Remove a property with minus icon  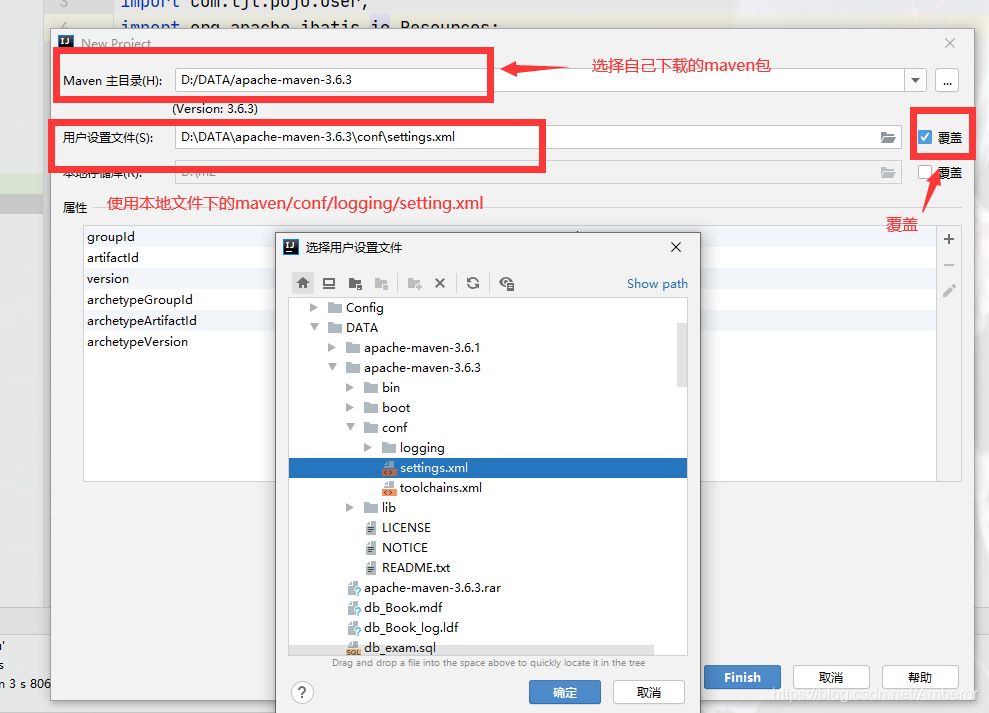click(949, 265)
